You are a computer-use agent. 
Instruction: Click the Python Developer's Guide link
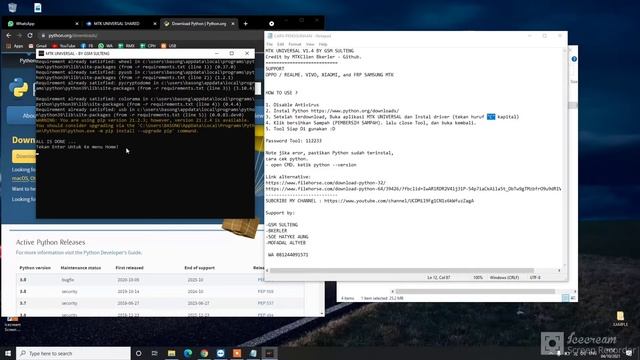pos(113,253)
